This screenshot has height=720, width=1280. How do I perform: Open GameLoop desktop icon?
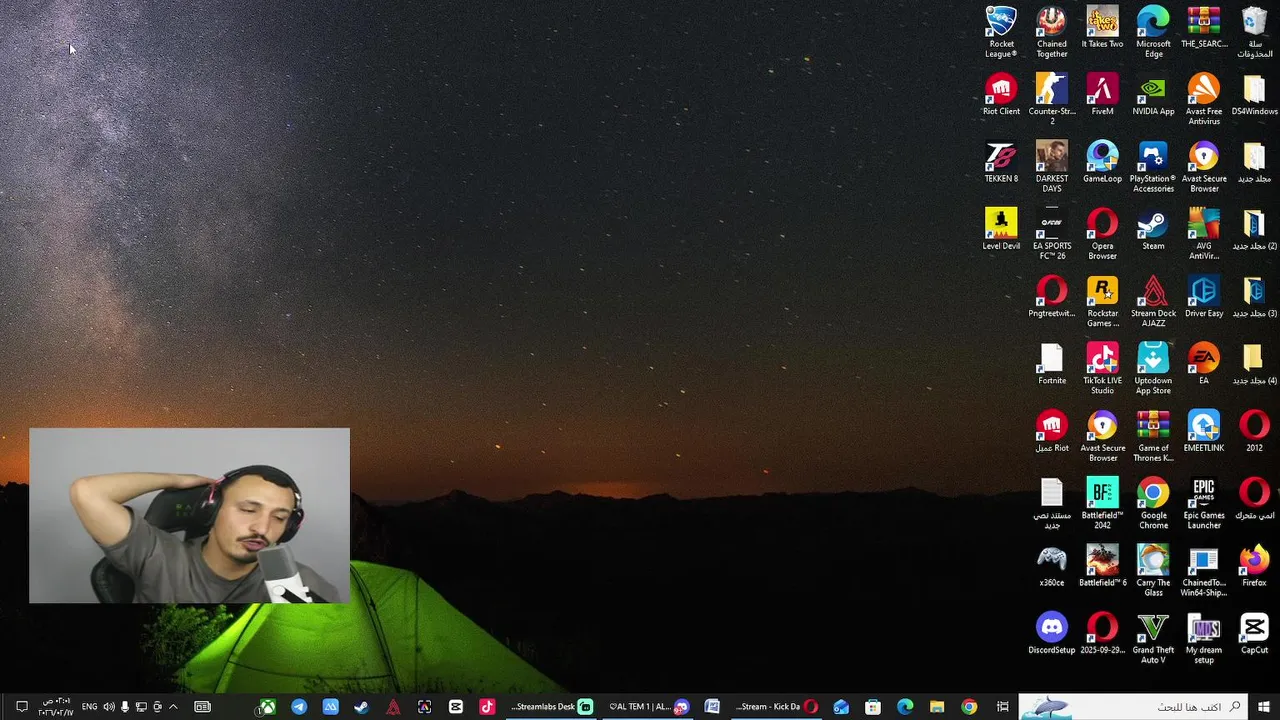tap(1102, 162)
